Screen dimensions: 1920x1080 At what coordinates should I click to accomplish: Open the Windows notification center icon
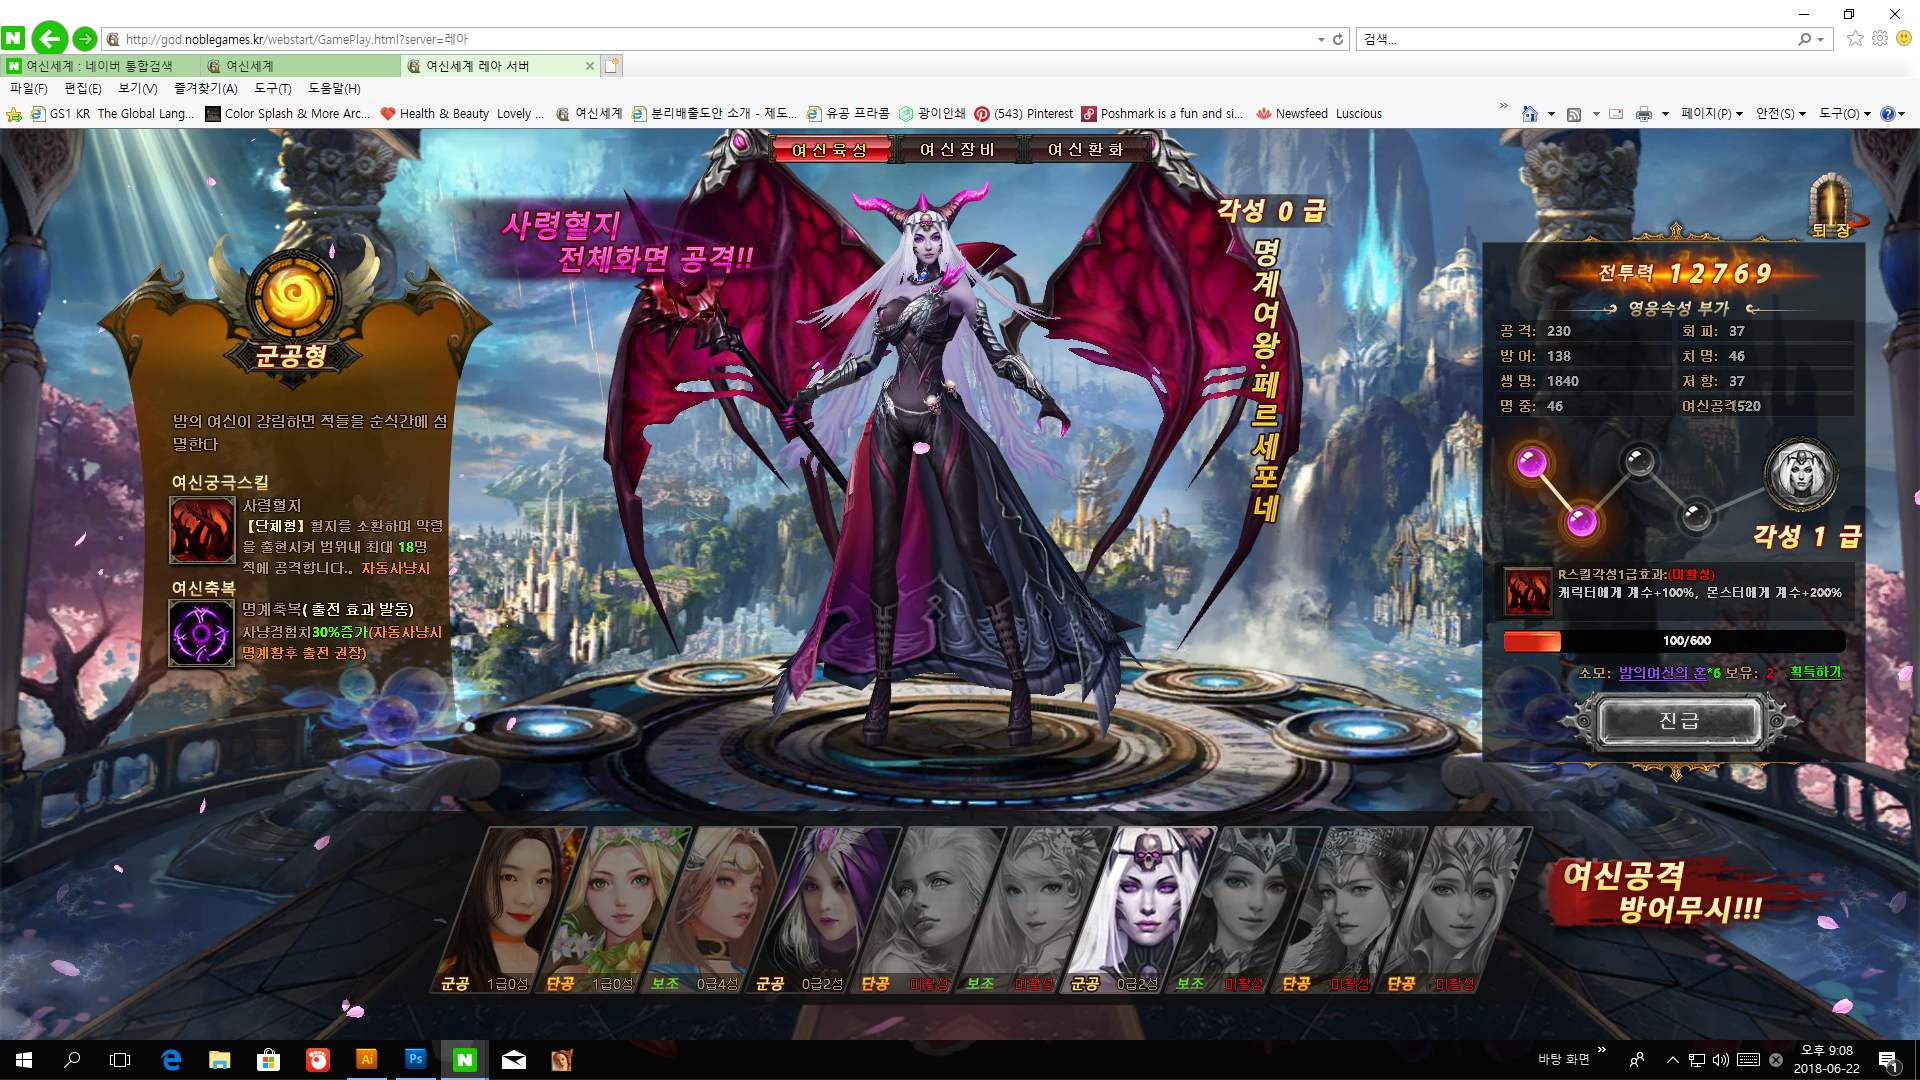click(x=1889, y=1061)
